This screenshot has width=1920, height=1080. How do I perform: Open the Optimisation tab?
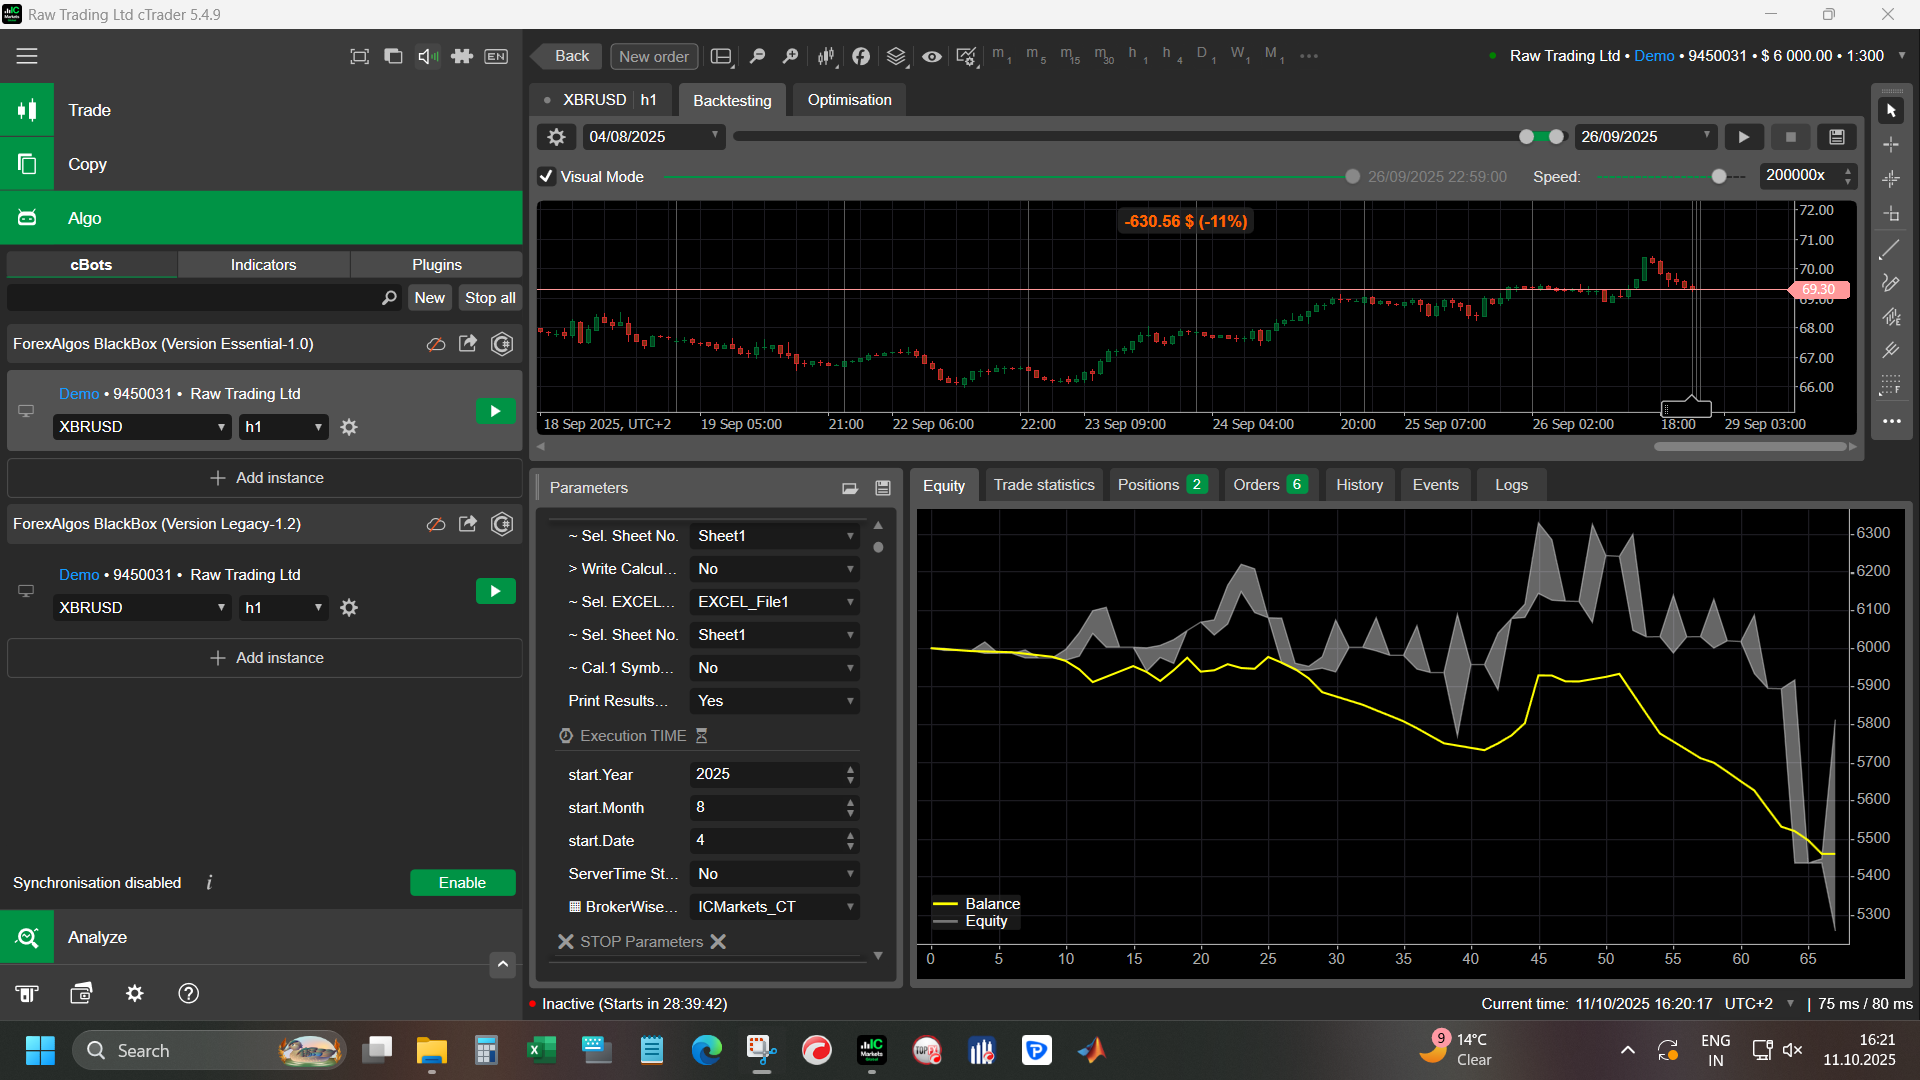[x=849, y=100]
